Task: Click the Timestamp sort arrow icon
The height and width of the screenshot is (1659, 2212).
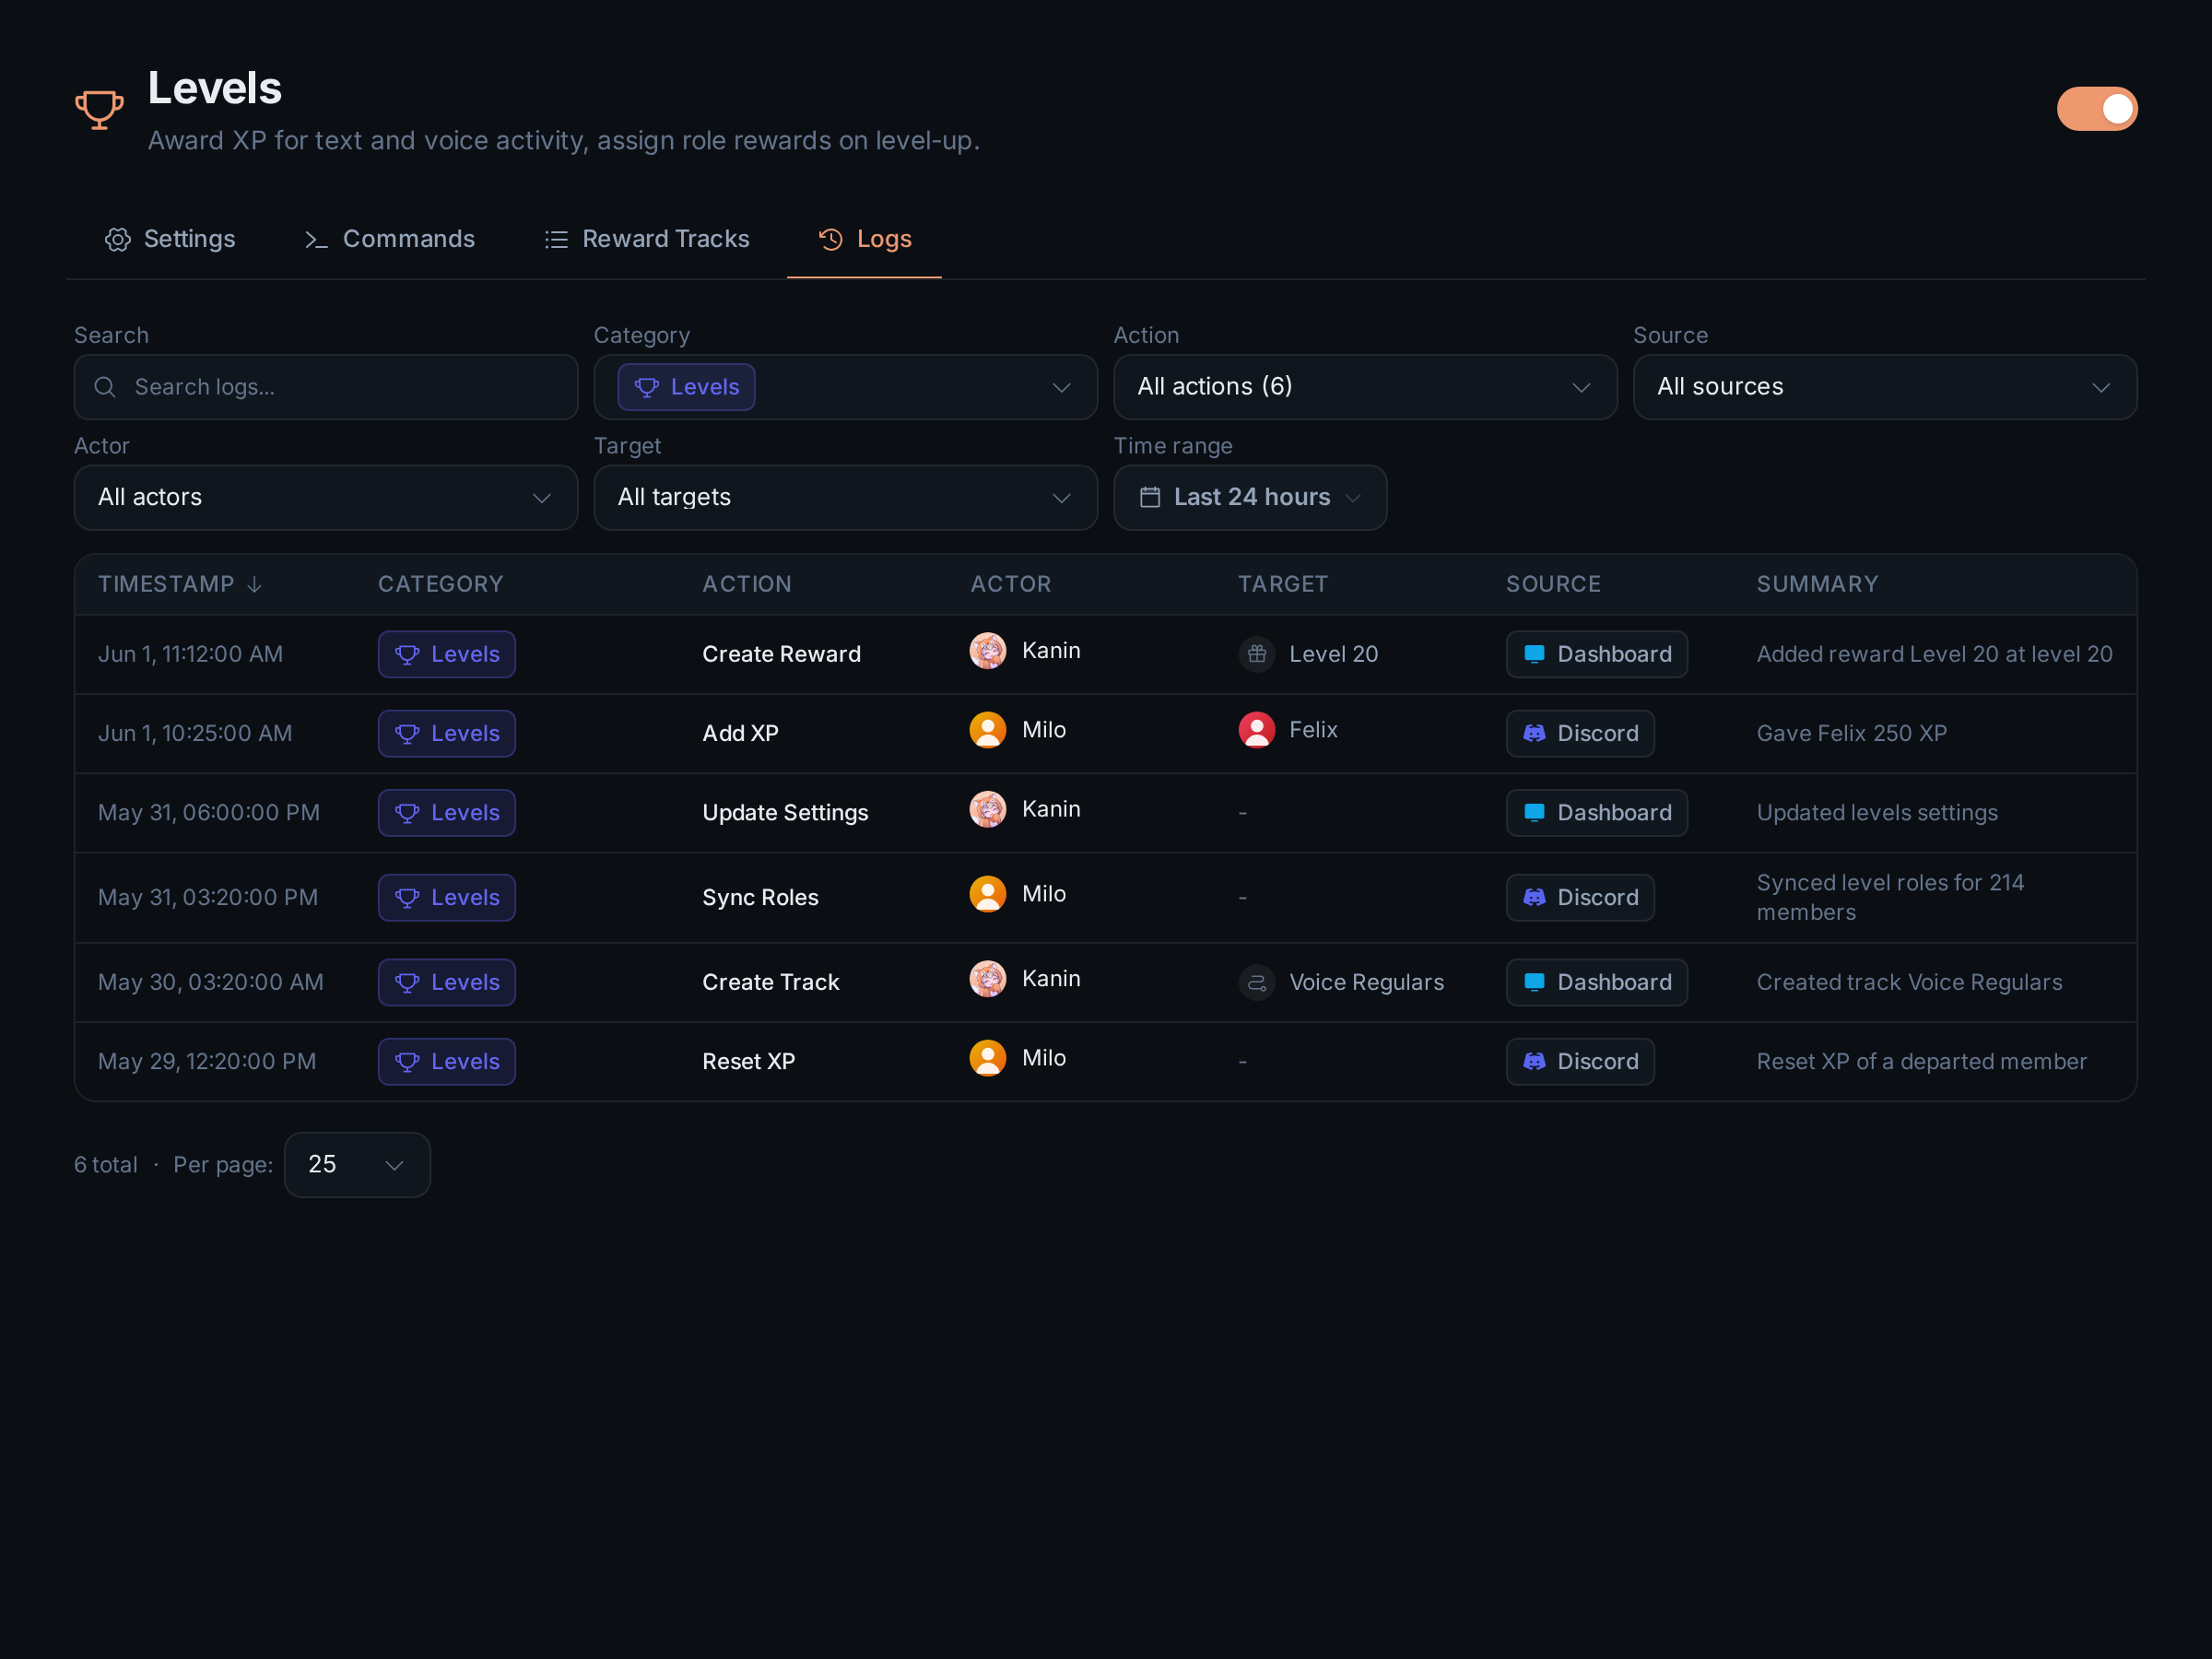Action: pyautogui.click(x=254, y=584)
